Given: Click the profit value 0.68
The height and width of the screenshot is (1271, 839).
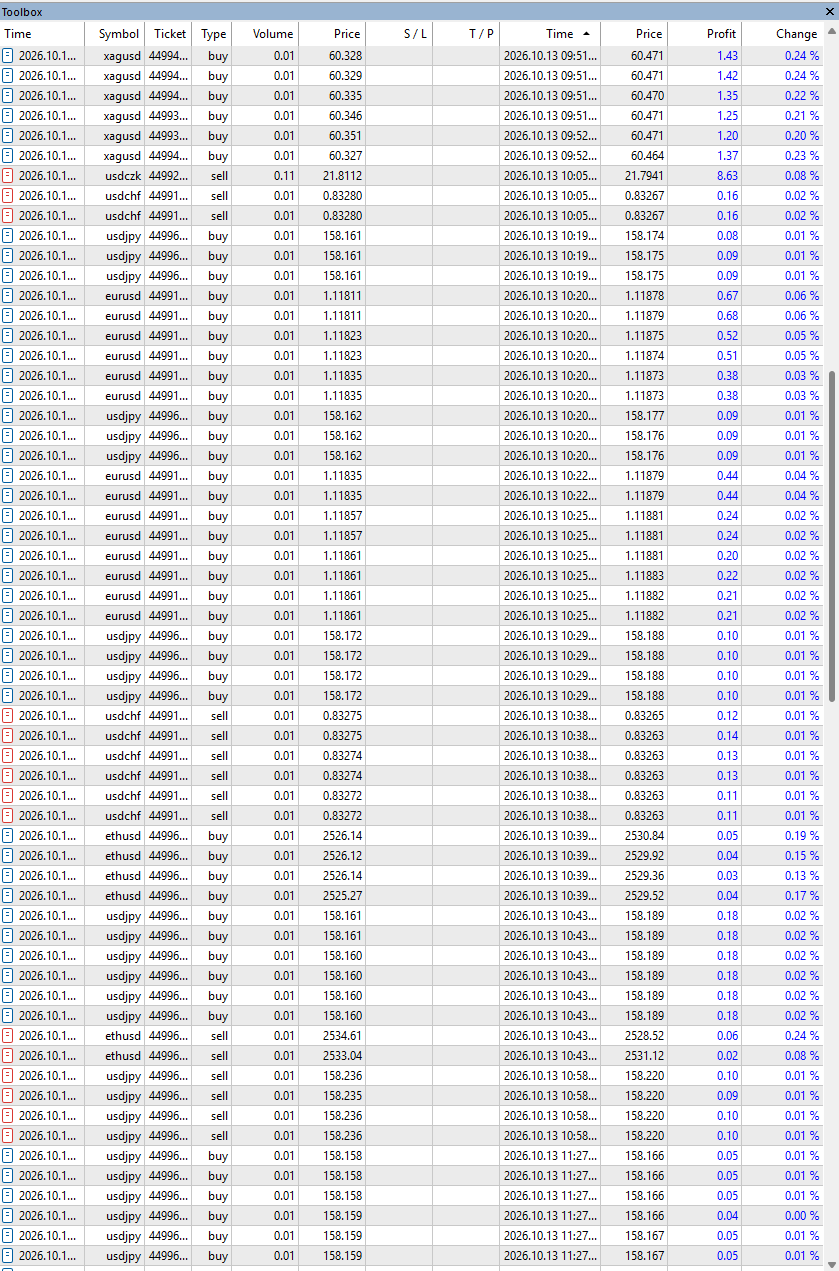Looking at the screenshot, I should 727,316.
